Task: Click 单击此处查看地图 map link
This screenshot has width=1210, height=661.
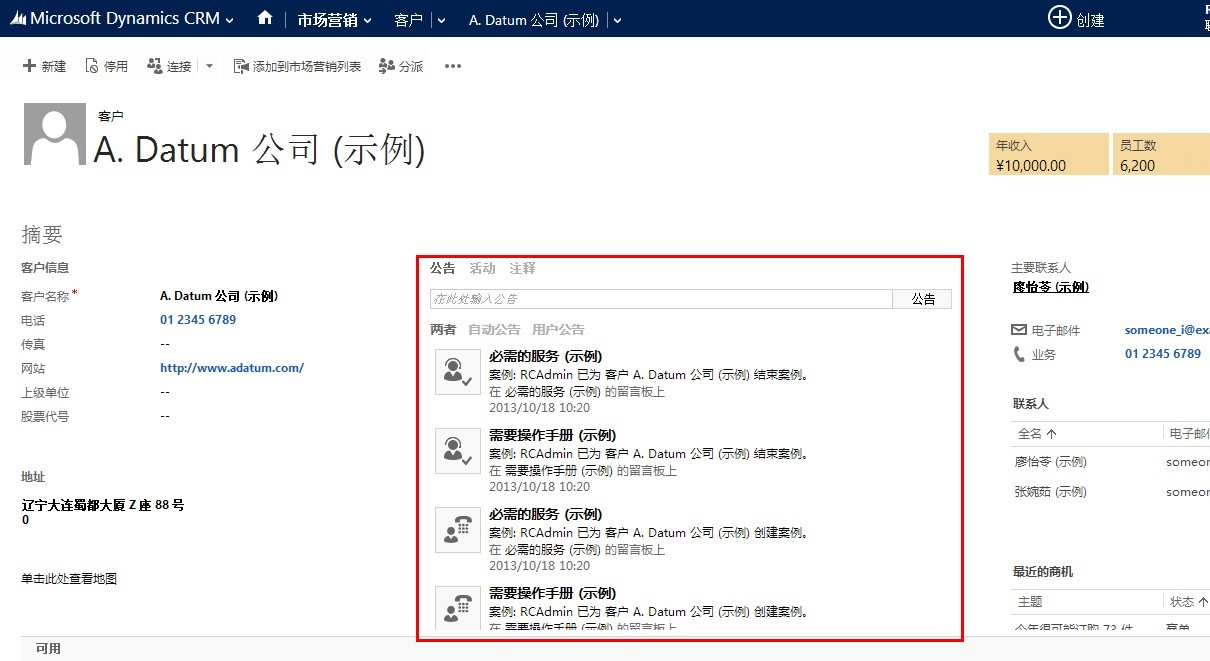Action: coord(69,579)
